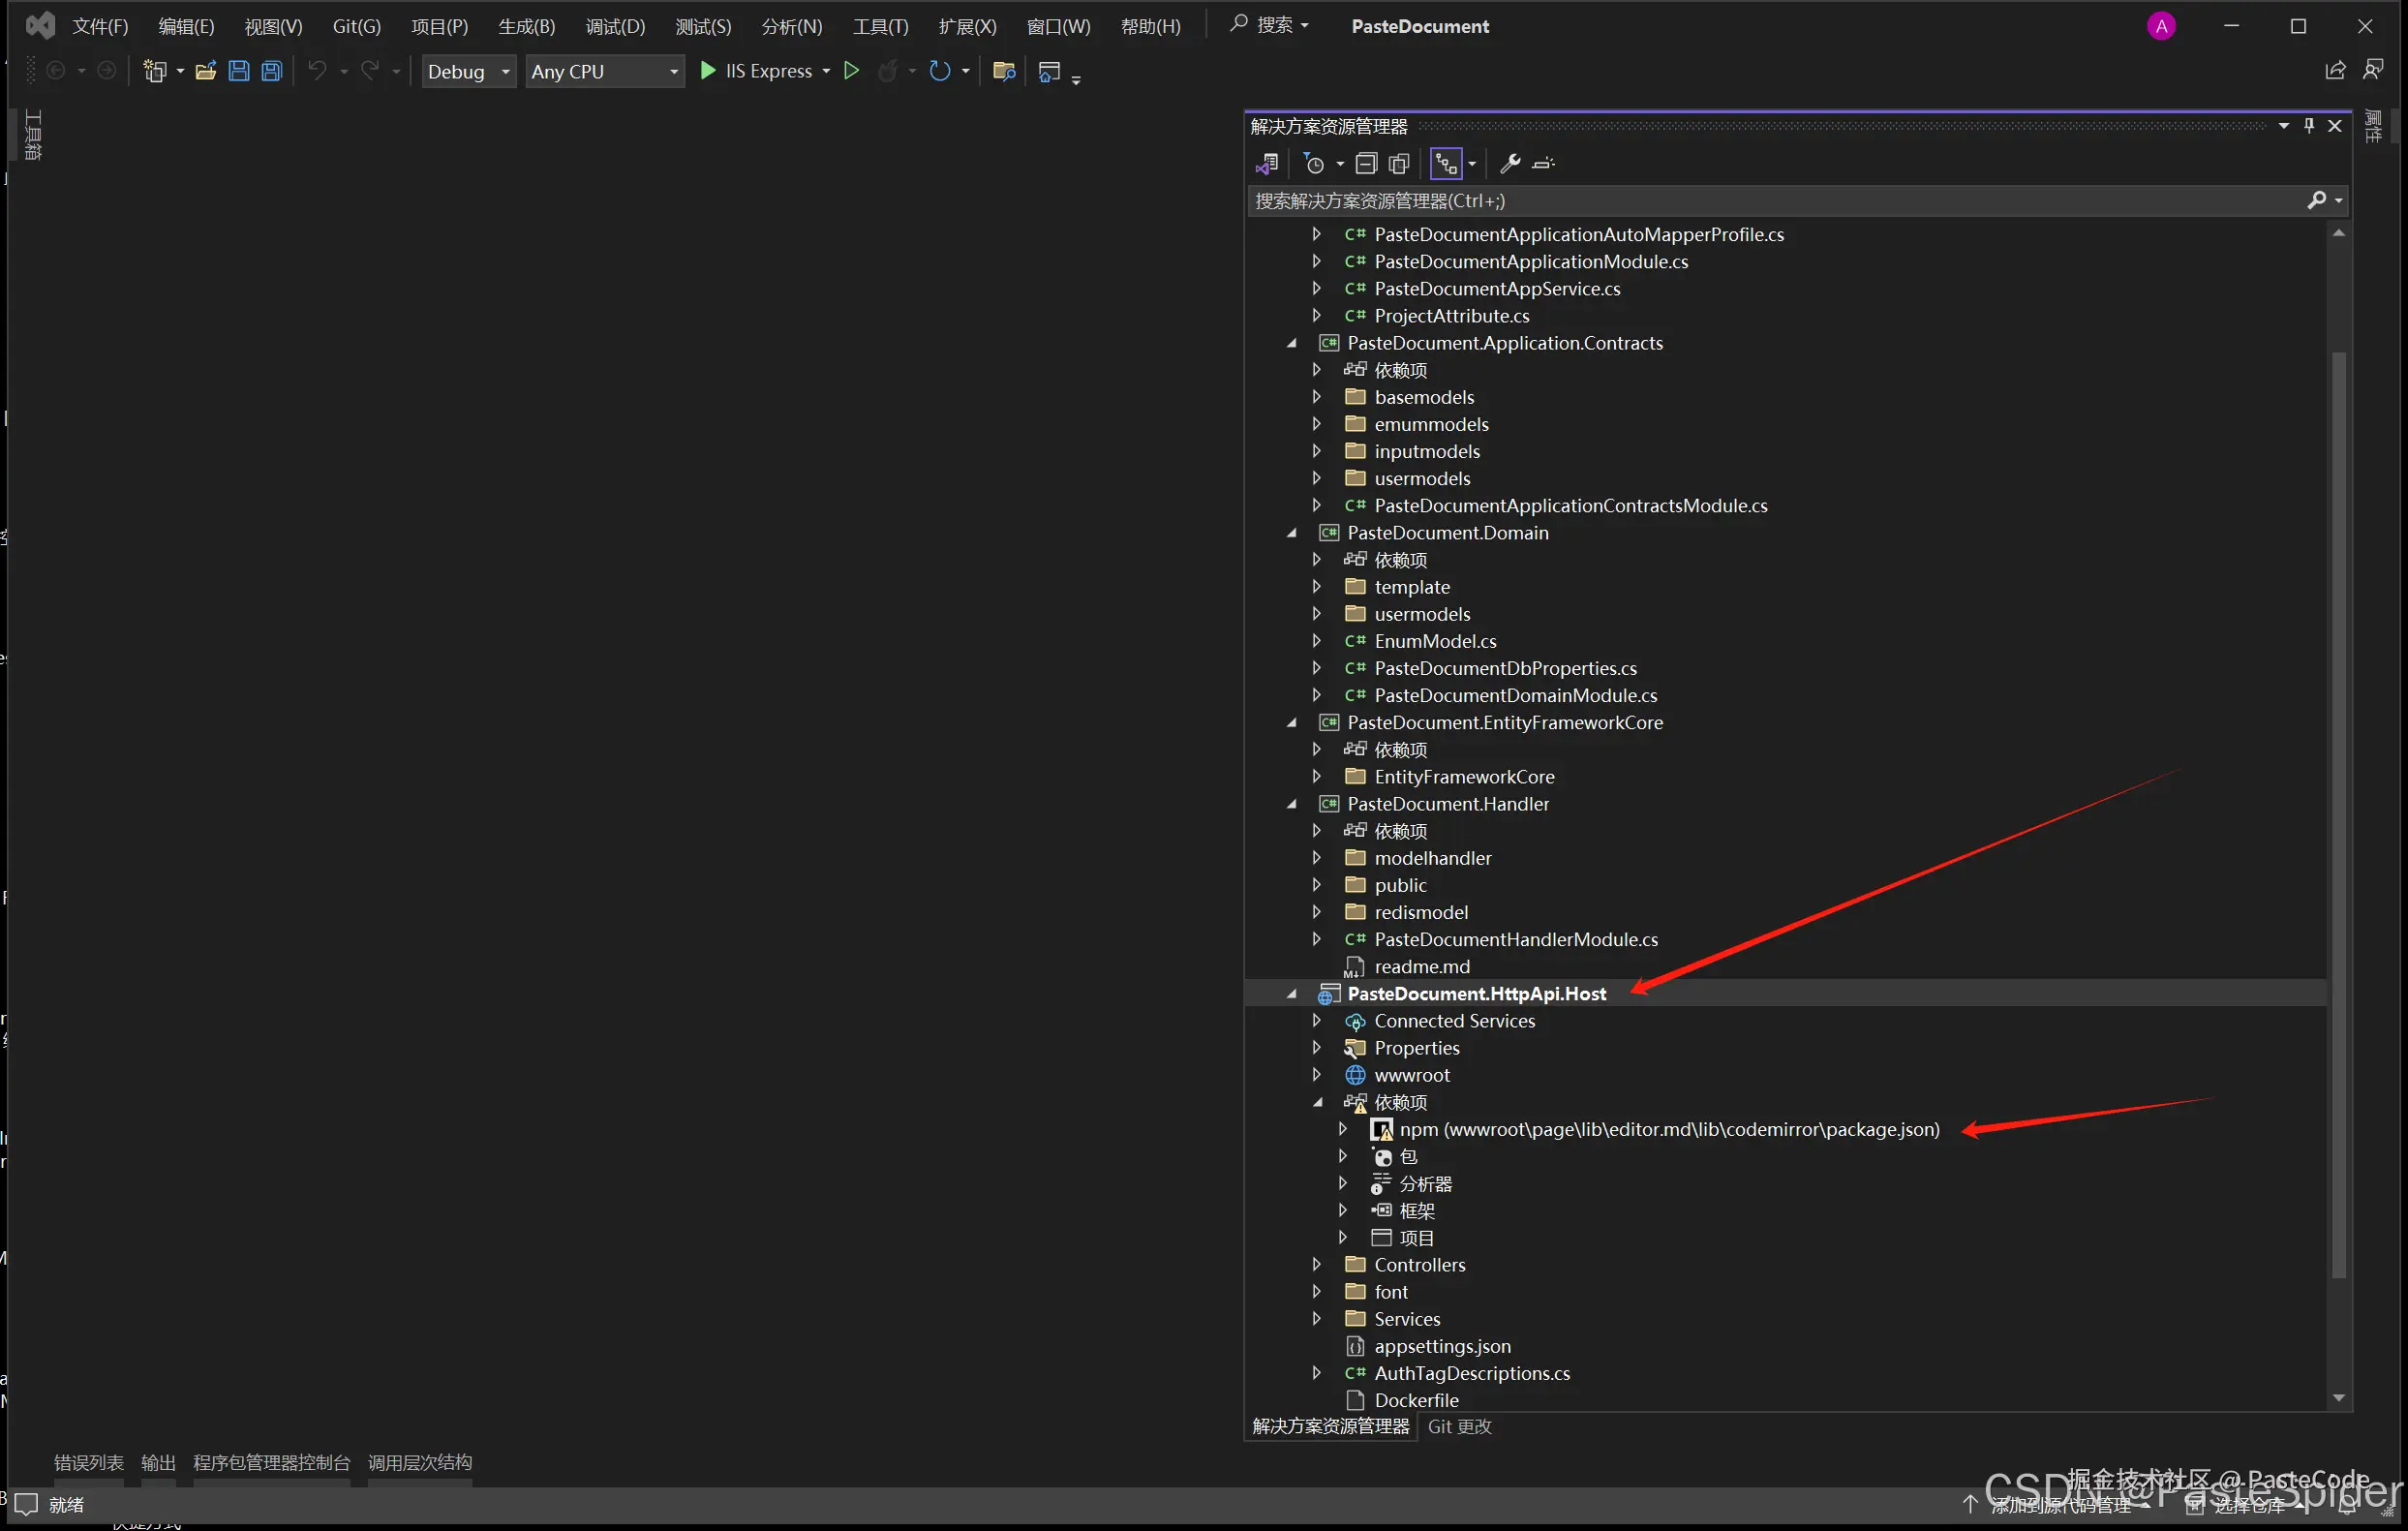The height and width of the screenshot is (1531, 2408).
Task: Open the Any CPU platform dropdown
Action: click(604, 72)
